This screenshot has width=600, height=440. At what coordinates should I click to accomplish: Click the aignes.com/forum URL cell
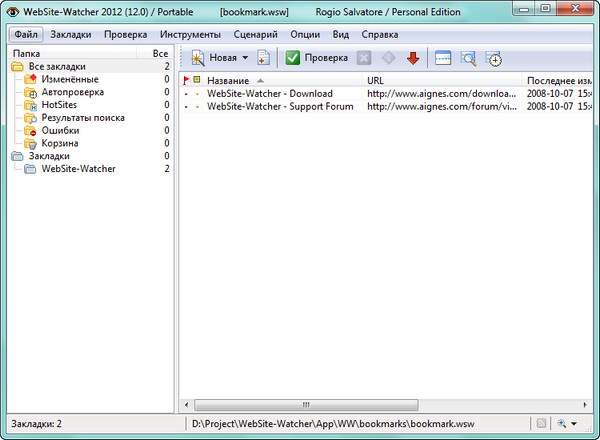[442, 106]
